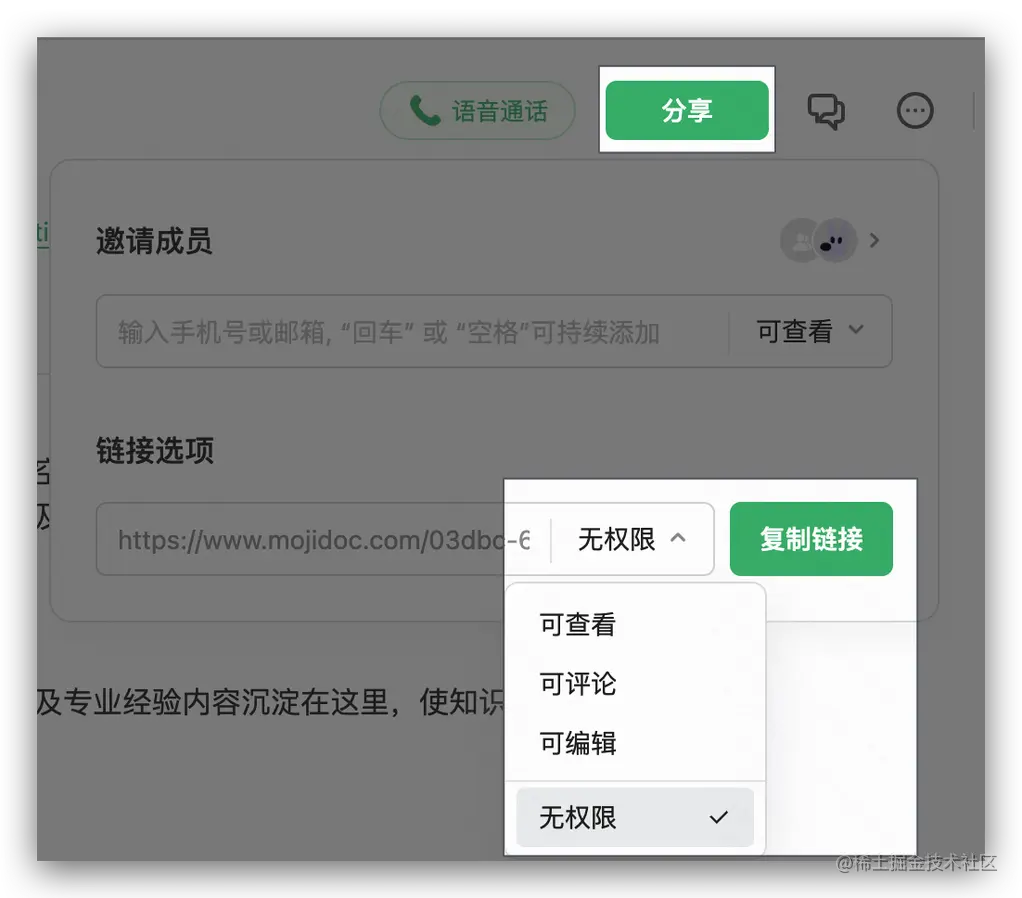Click checkmark next to 无权限 option
The width and height of the screenshot is (1022, 898).
pyautogui.click(x=718, y=817)
